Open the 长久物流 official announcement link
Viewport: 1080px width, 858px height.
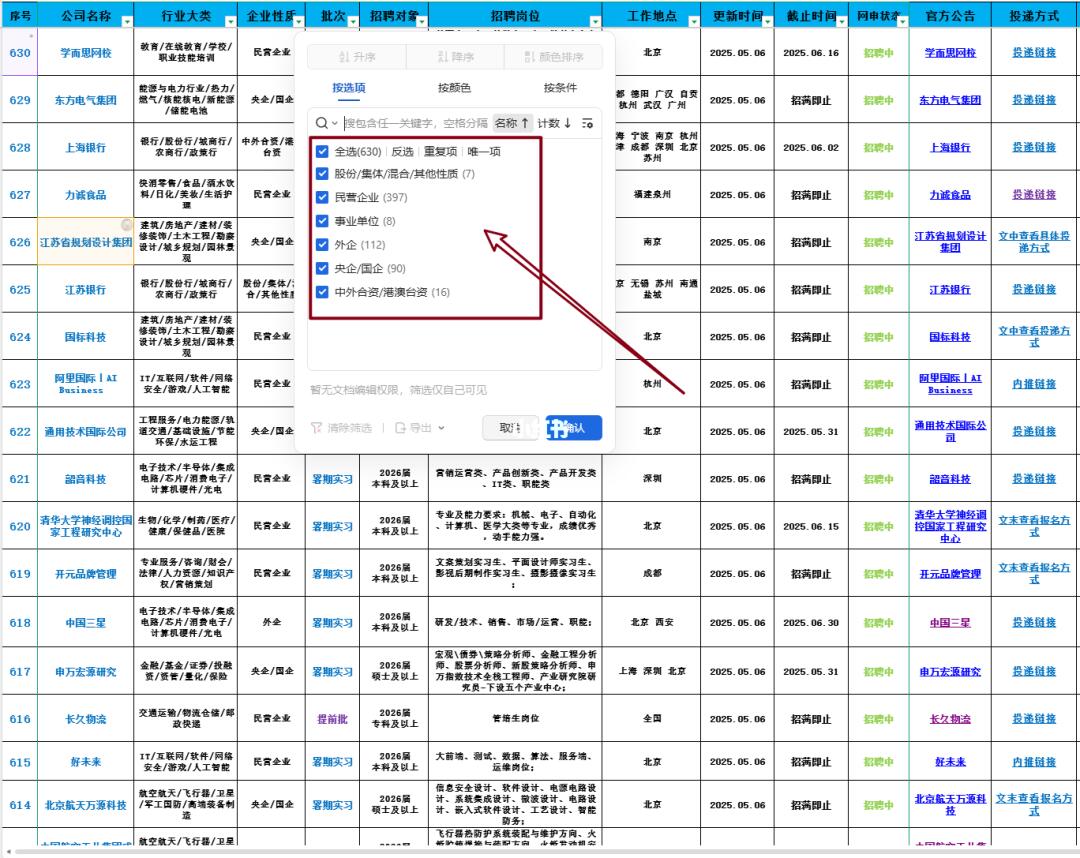[x=950, y=719]
